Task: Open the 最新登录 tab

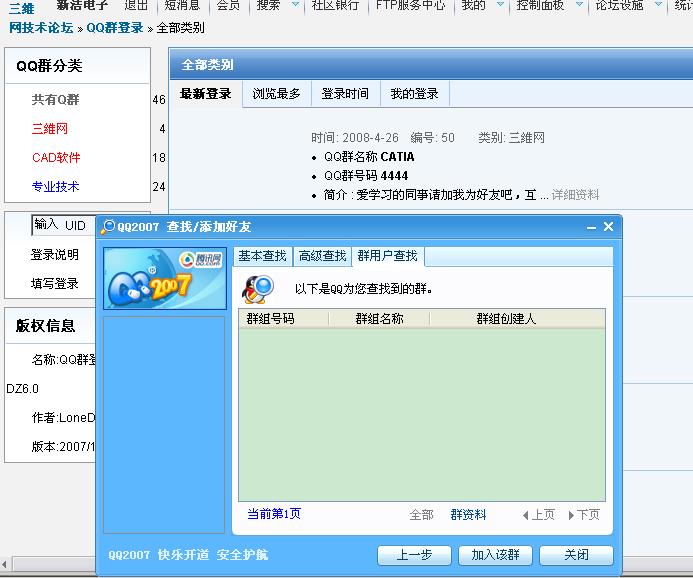Action: 206,94
